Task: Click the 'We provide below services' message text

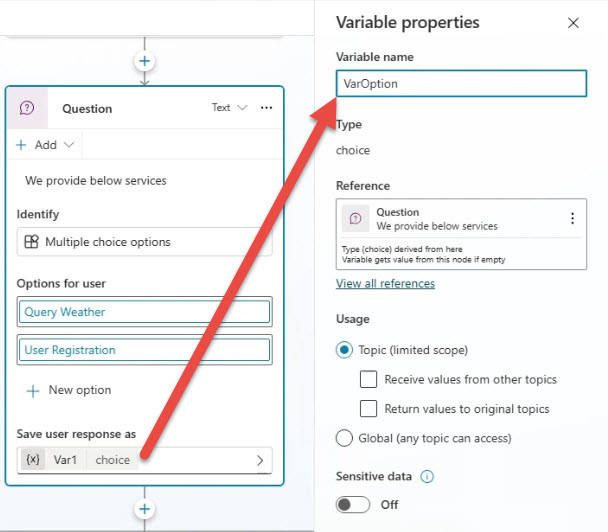Action: pos(96,181)
